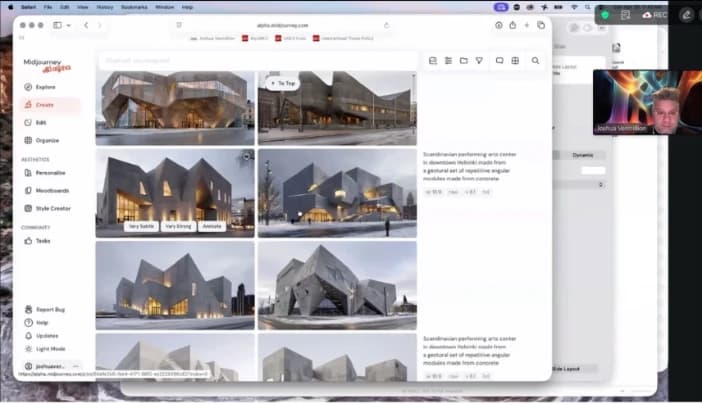Open the Bookmarks menu in the menu bar
This screenshot has height=404, width=702.
(134, 7)
